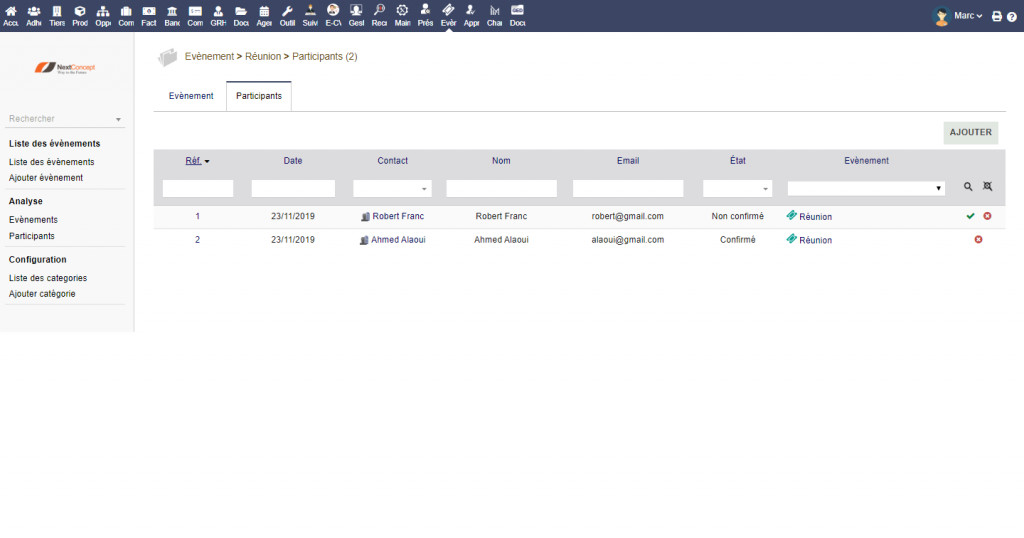Remove Robert Franc using the red X
The width and height of the screenshot is (1024, 538).
click(987, 216)
